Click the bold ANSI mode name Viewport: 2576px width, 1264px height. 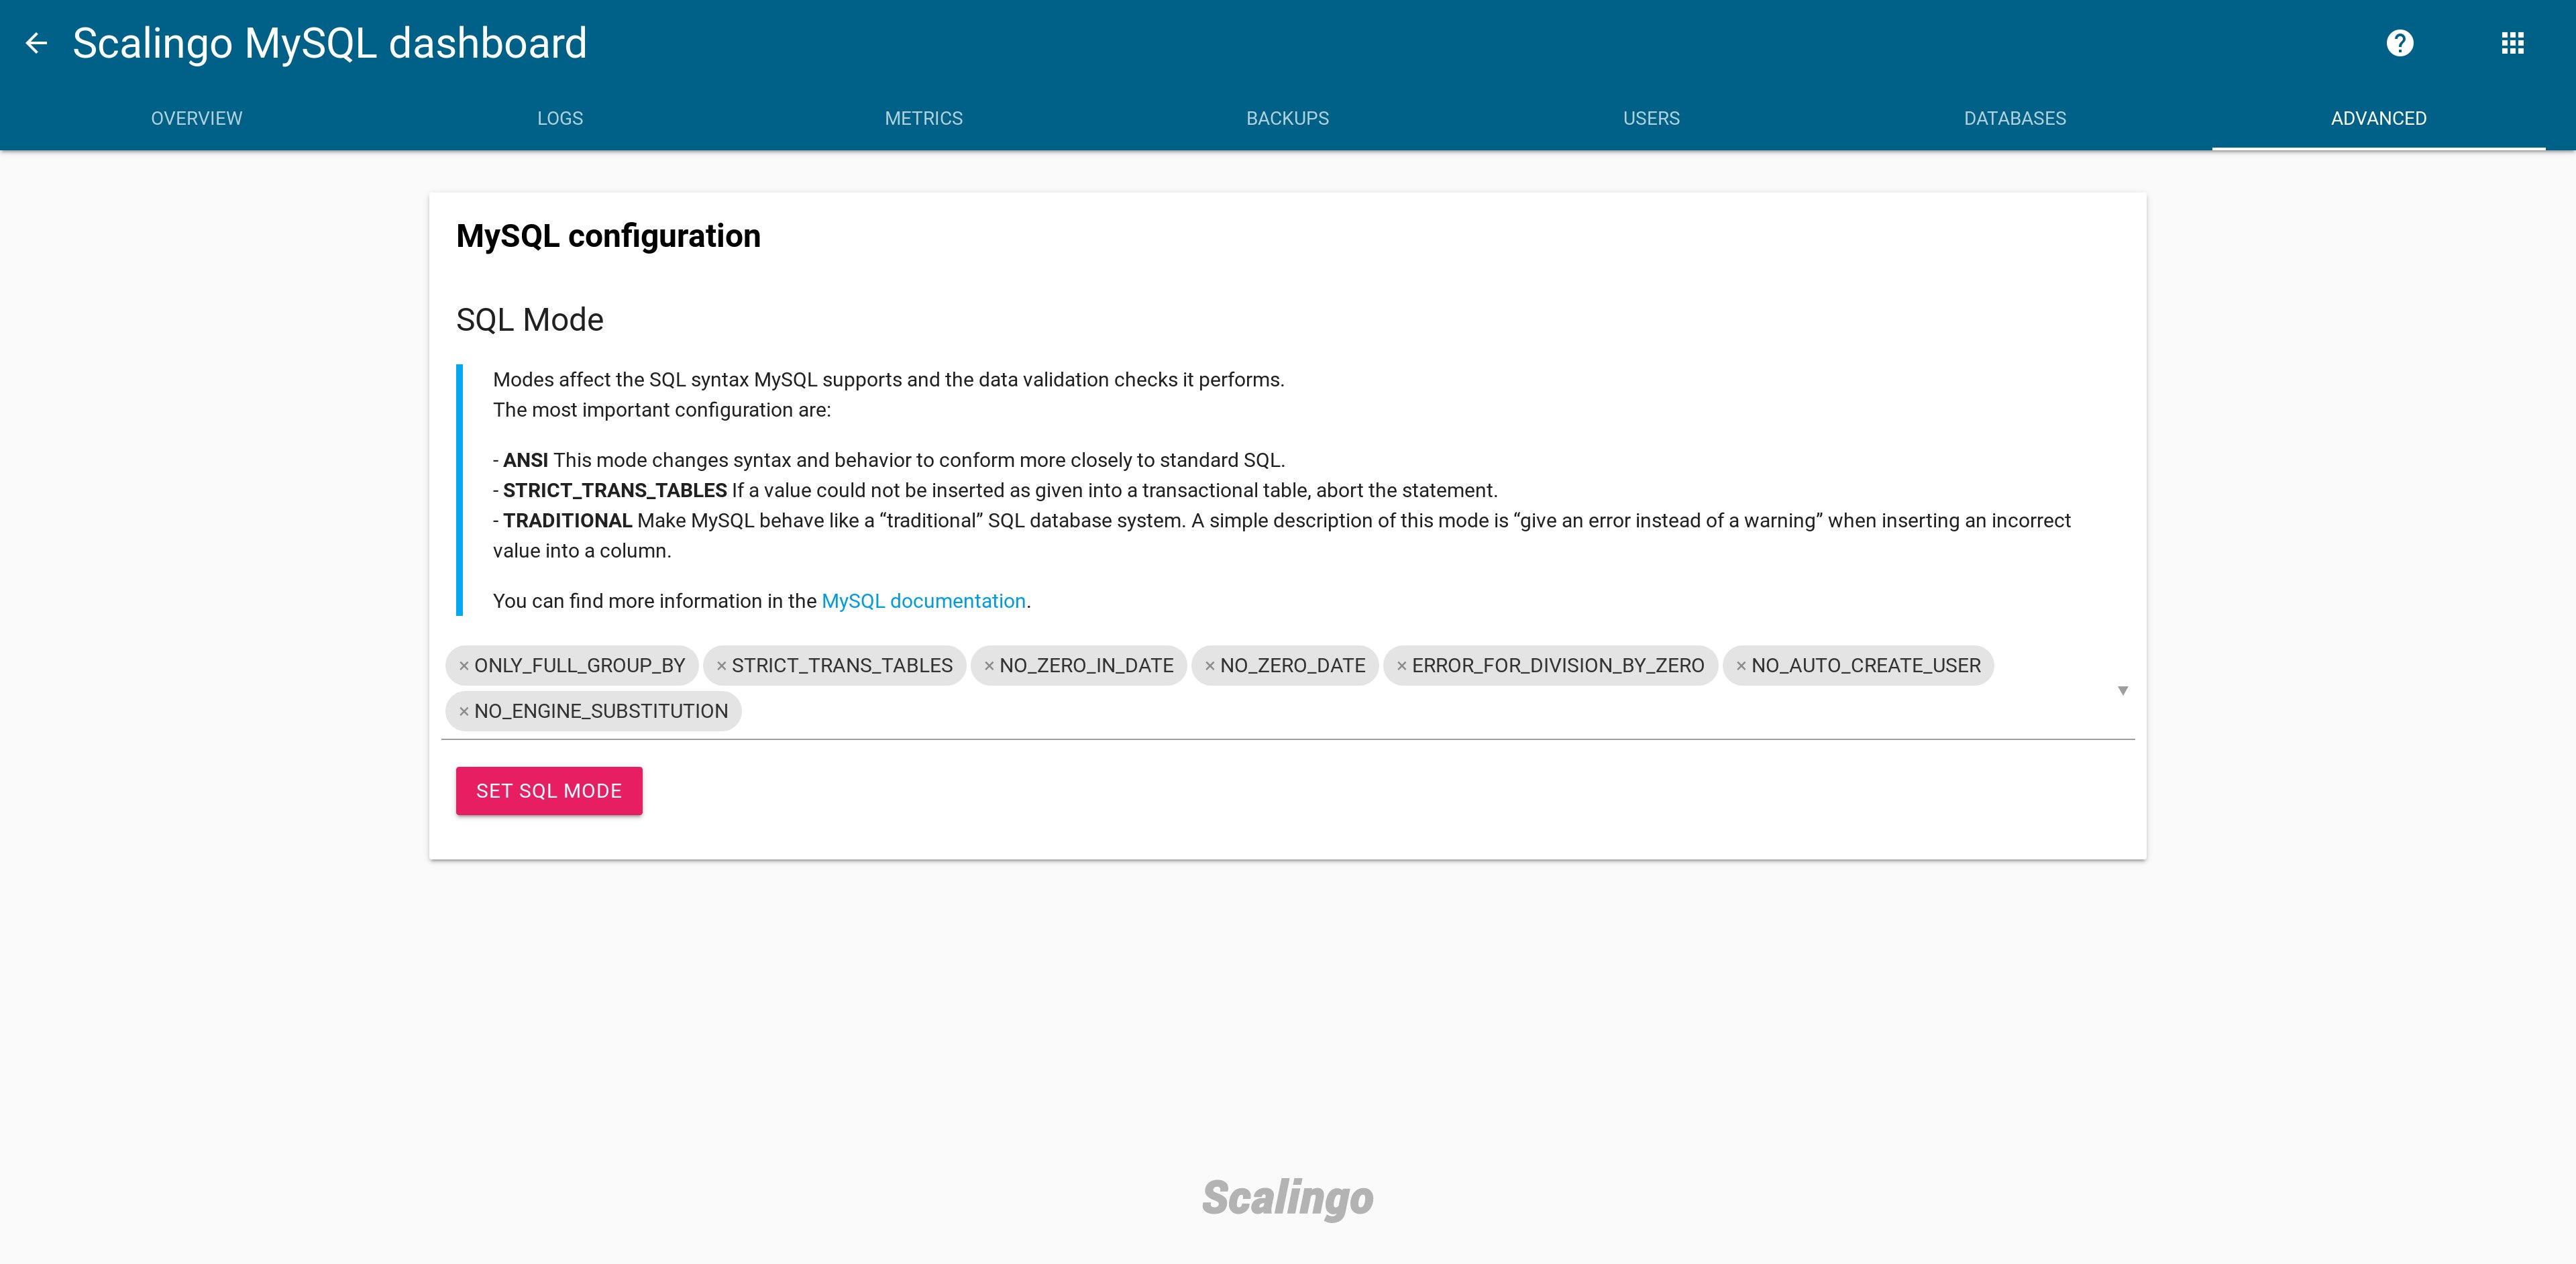click(x=525, y=460)
